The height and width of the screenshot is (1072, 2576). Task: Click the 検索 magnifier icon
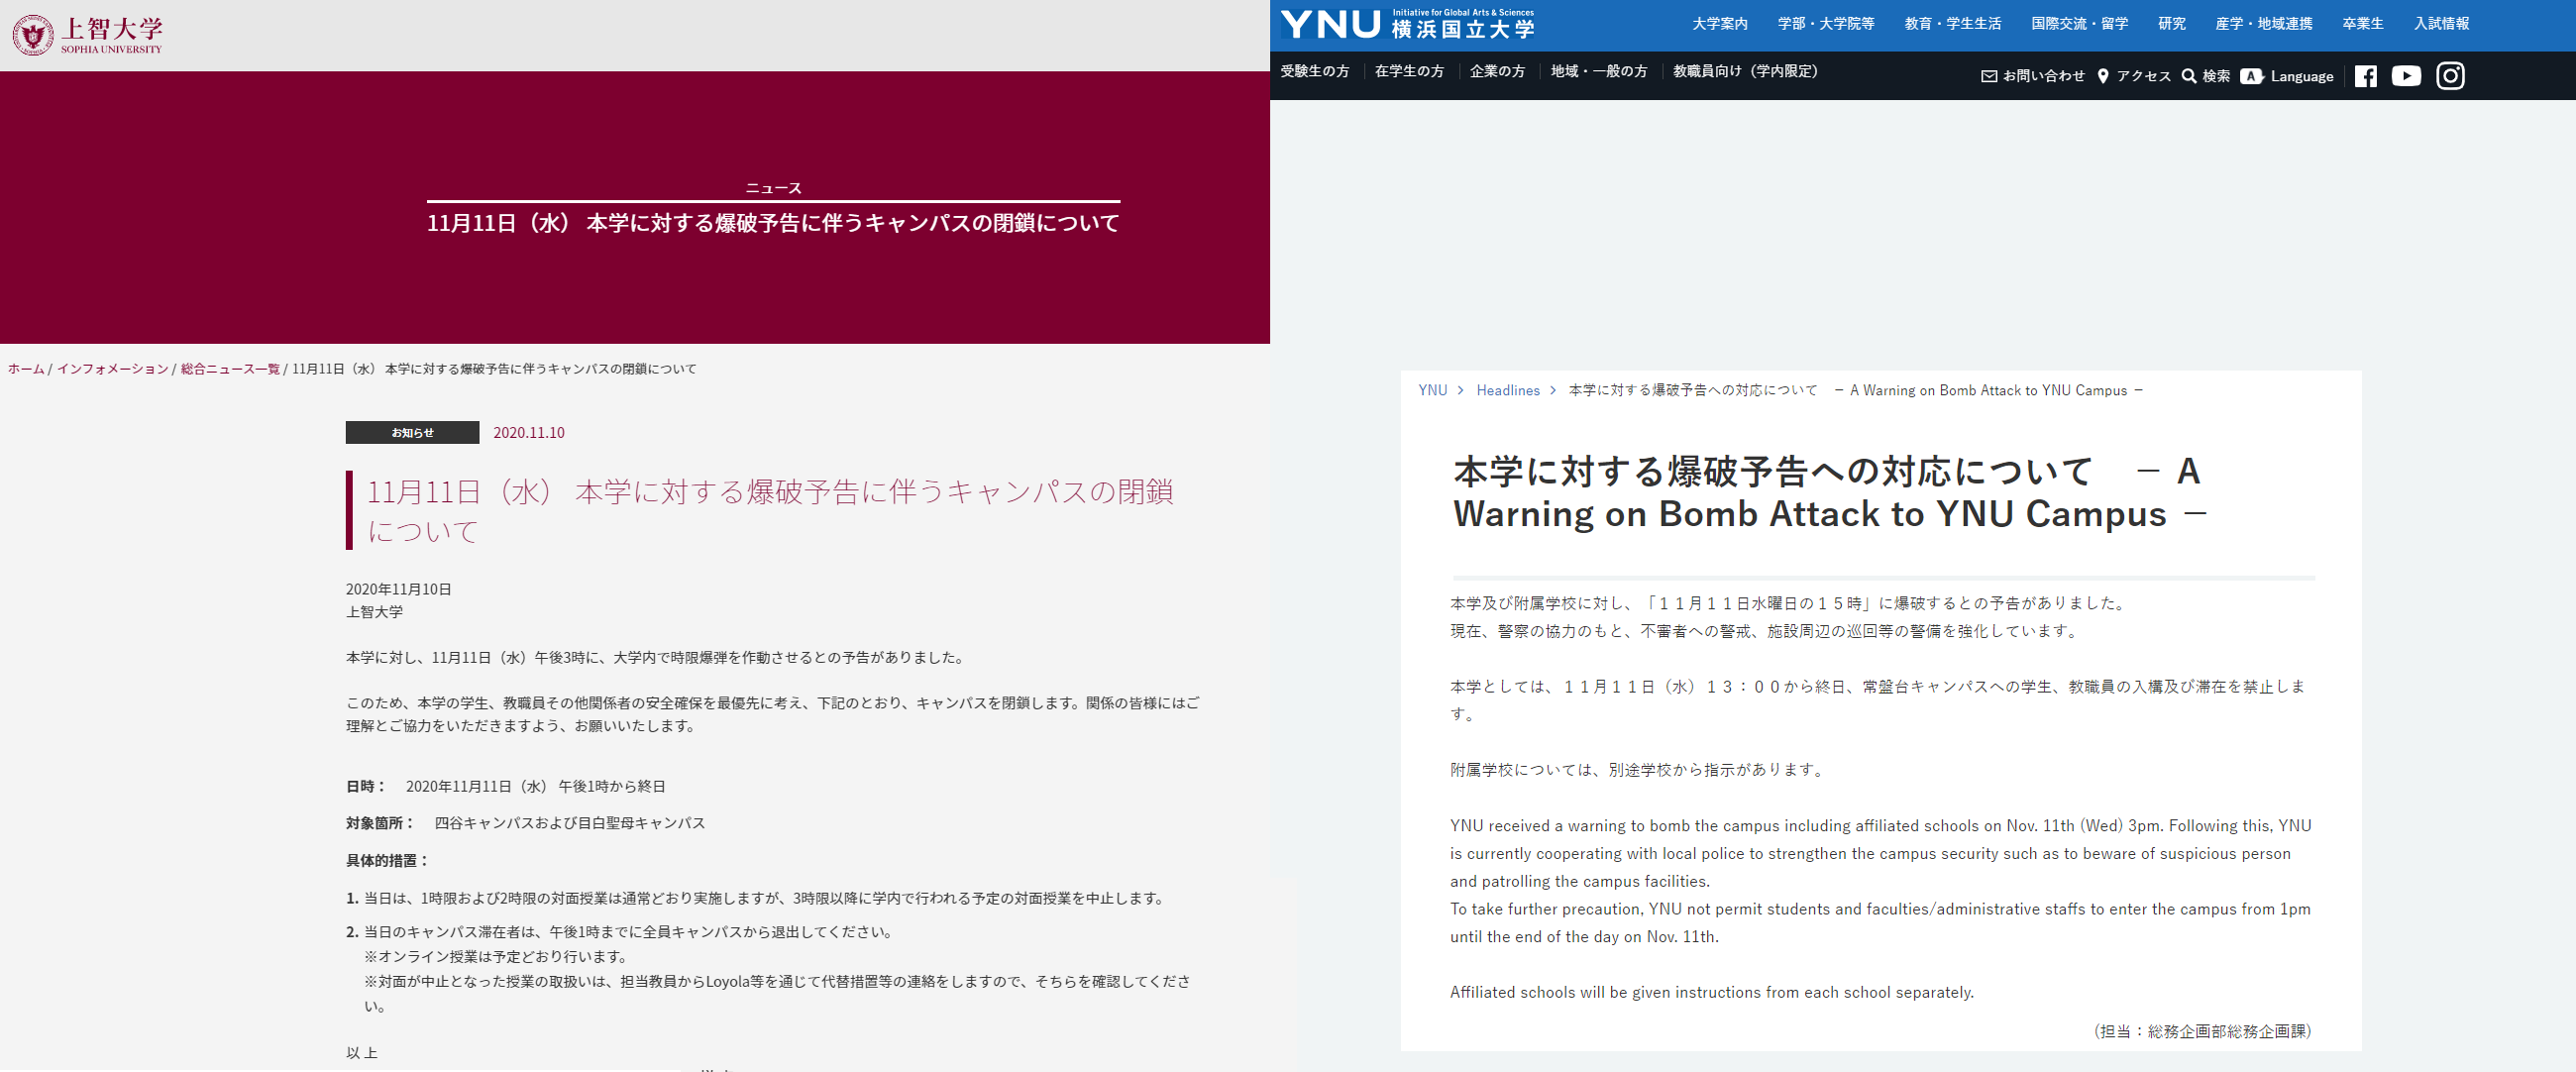(x=2189, y=76)
